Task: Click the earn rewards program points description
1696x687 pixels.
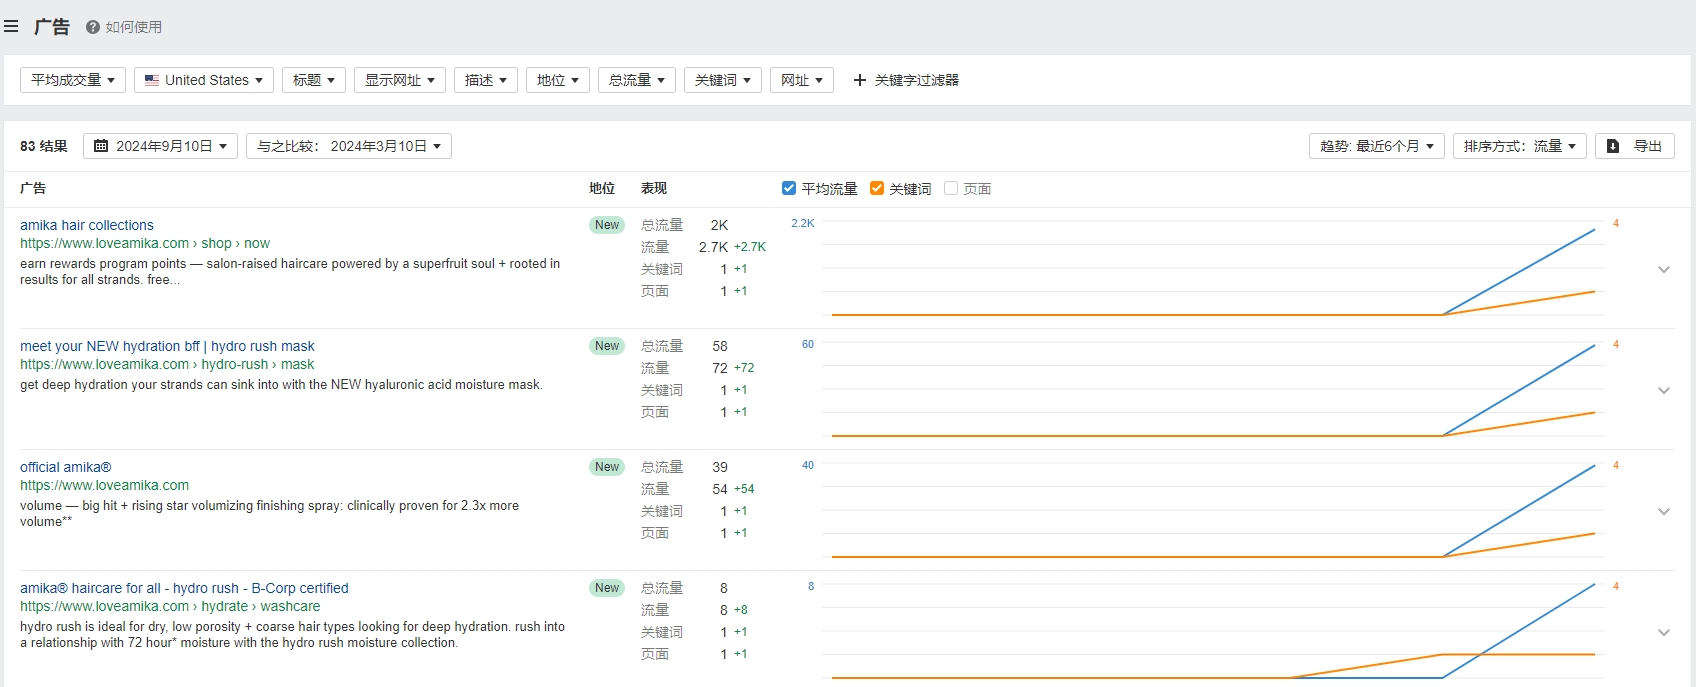Action: pyautogui.click(x=290, y=272)
